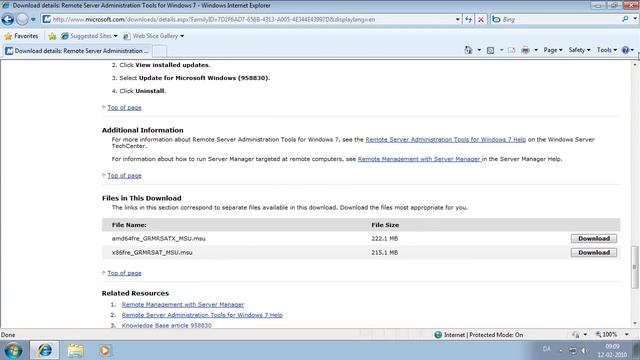640x360 pixels.
Task: Open the address bar autocomplete dropdown
Action: [458, 19]
